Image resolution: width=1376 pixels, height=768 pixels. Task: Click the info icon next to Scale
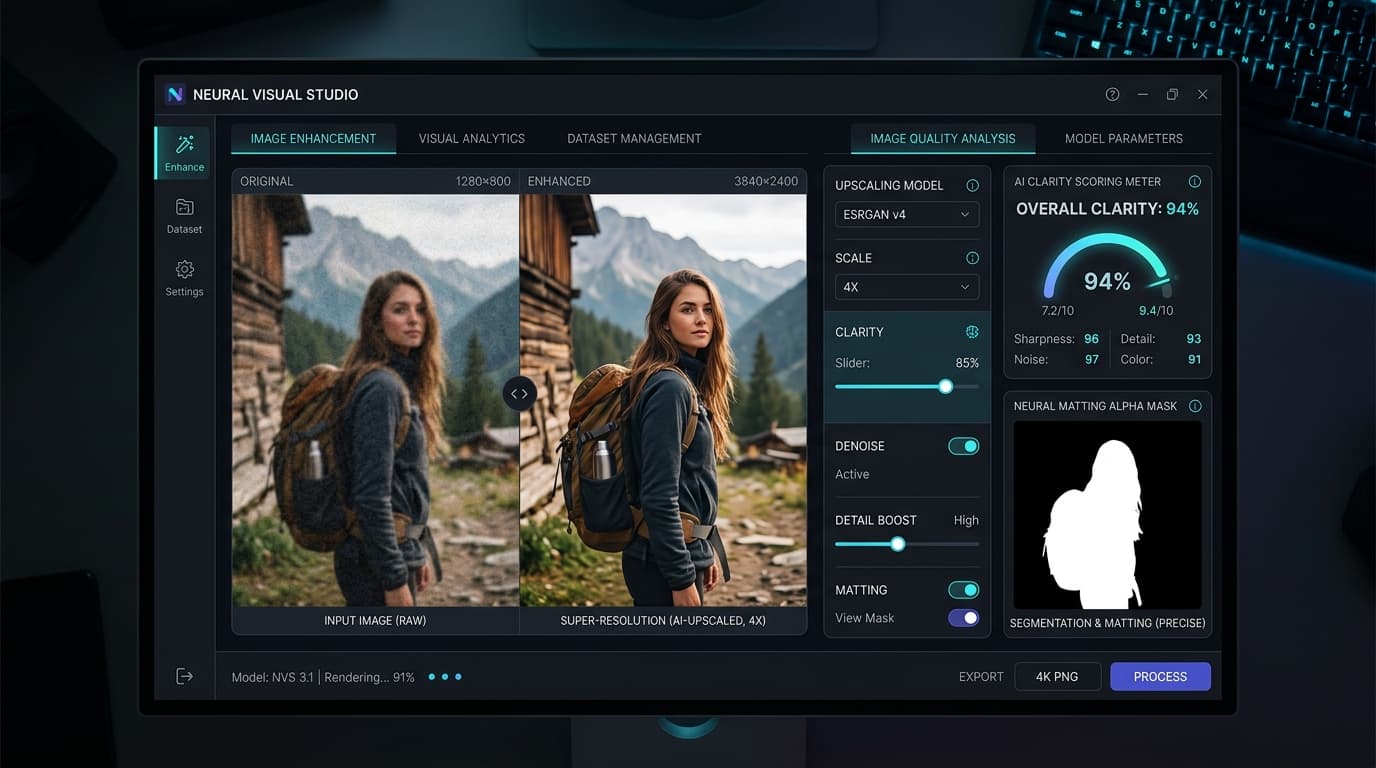pyautogui.click(x=972, y=258)
